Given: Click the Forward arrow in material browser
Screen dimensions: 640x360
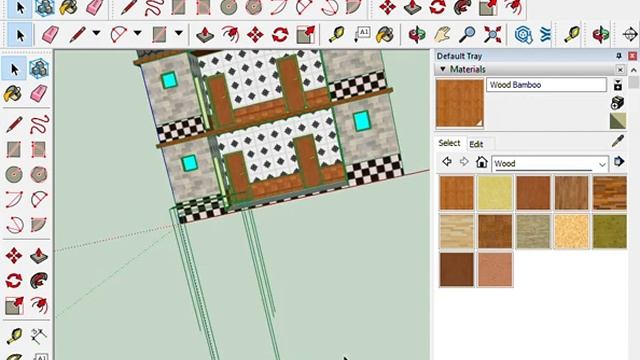Looking at the screenshot, I should coord(464,162).
